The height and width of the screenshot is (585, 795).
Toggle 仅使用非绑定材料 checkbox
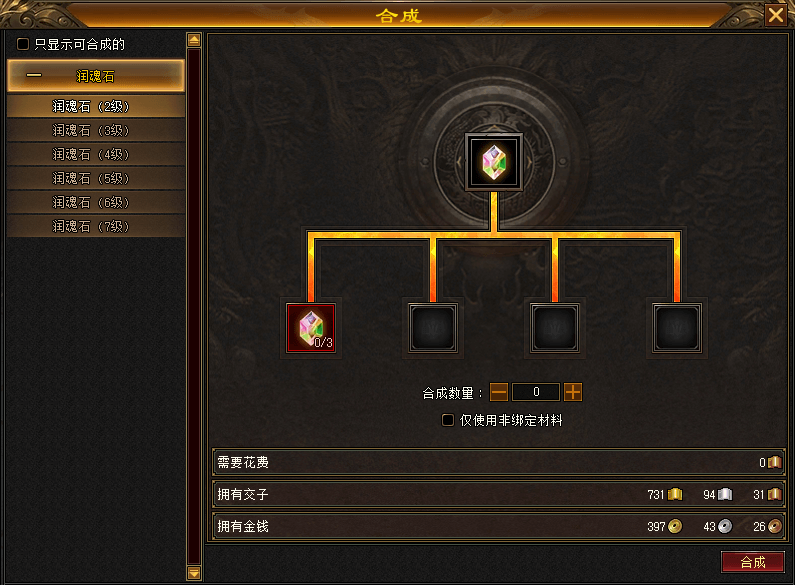click(448, 420)
